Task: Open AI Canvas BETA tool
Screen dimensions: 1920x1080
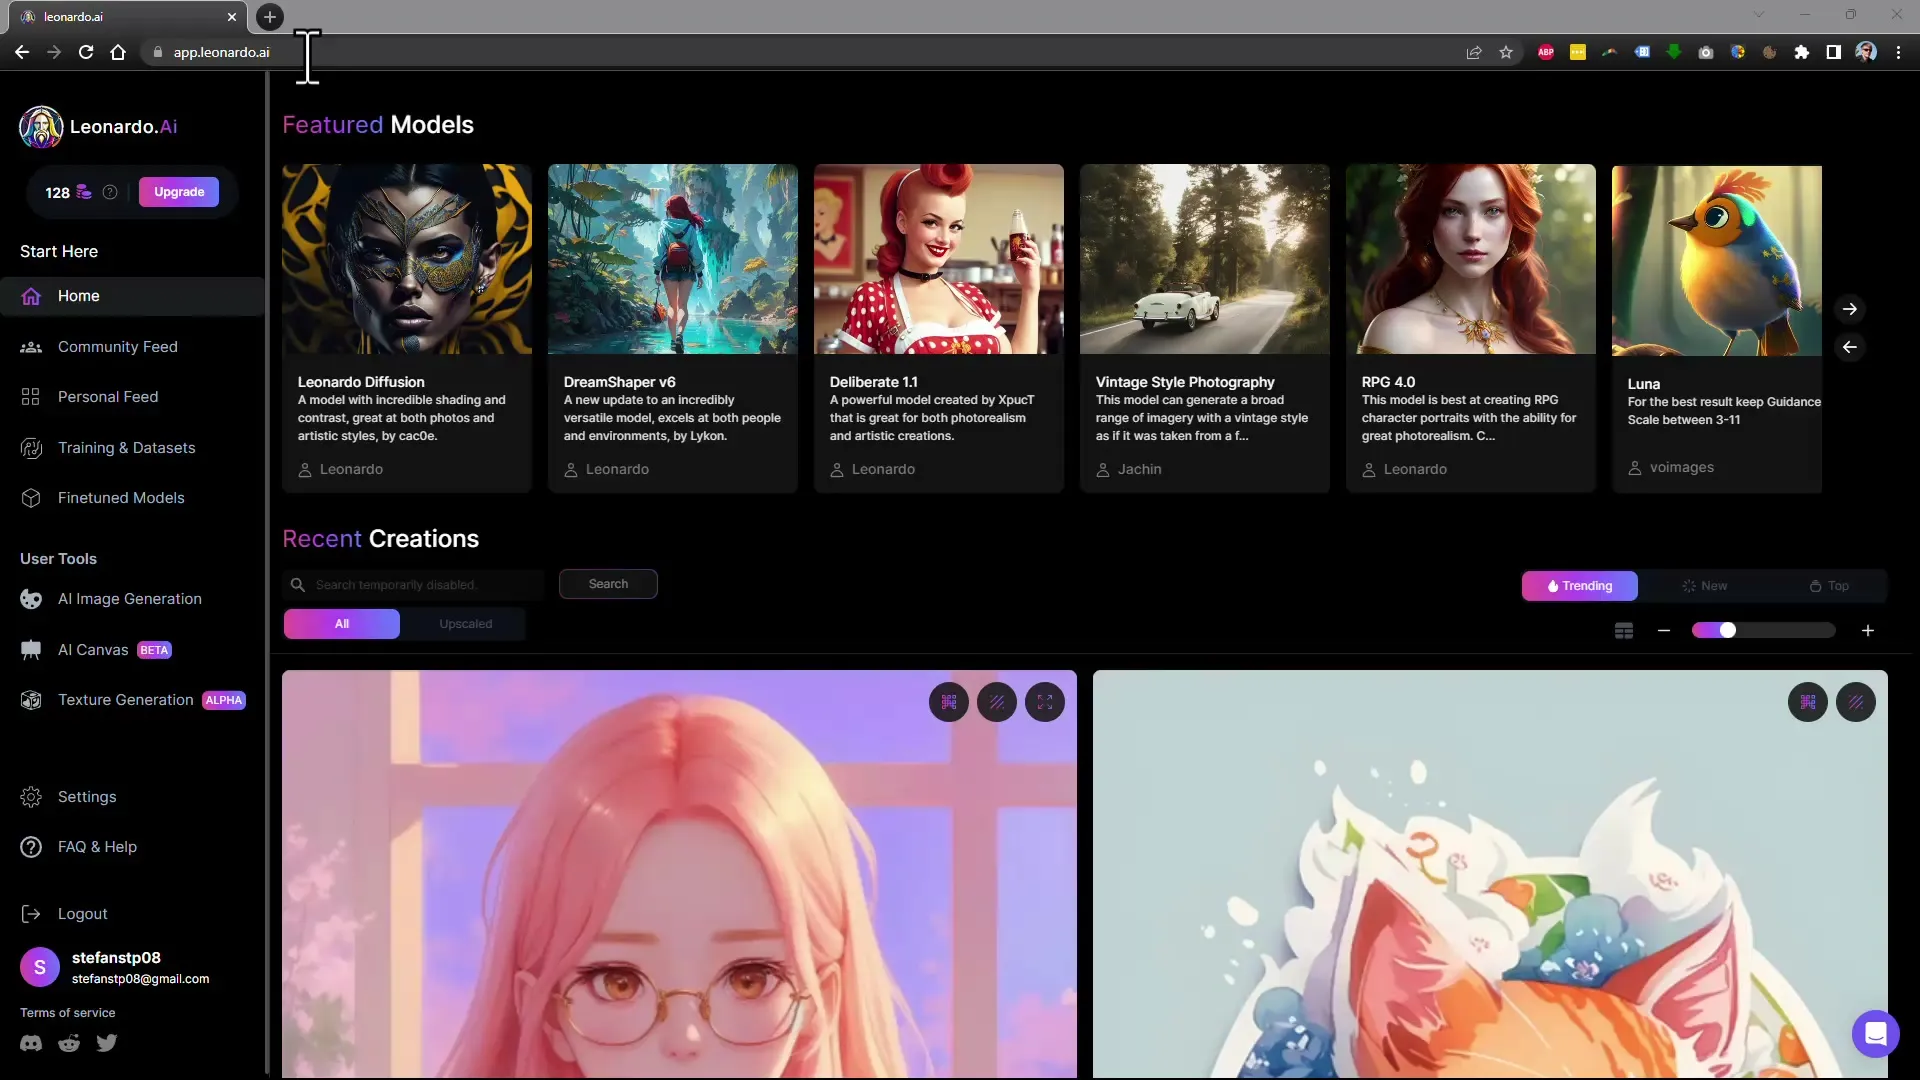Action: (x=92, y=649)
